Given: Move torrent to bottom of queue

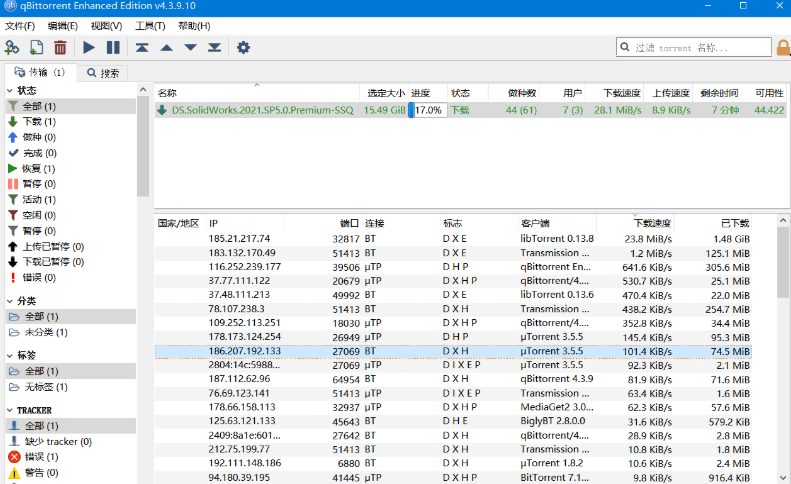Looking at the screenshot, I should pyautogui.click(x=214, y=47).
